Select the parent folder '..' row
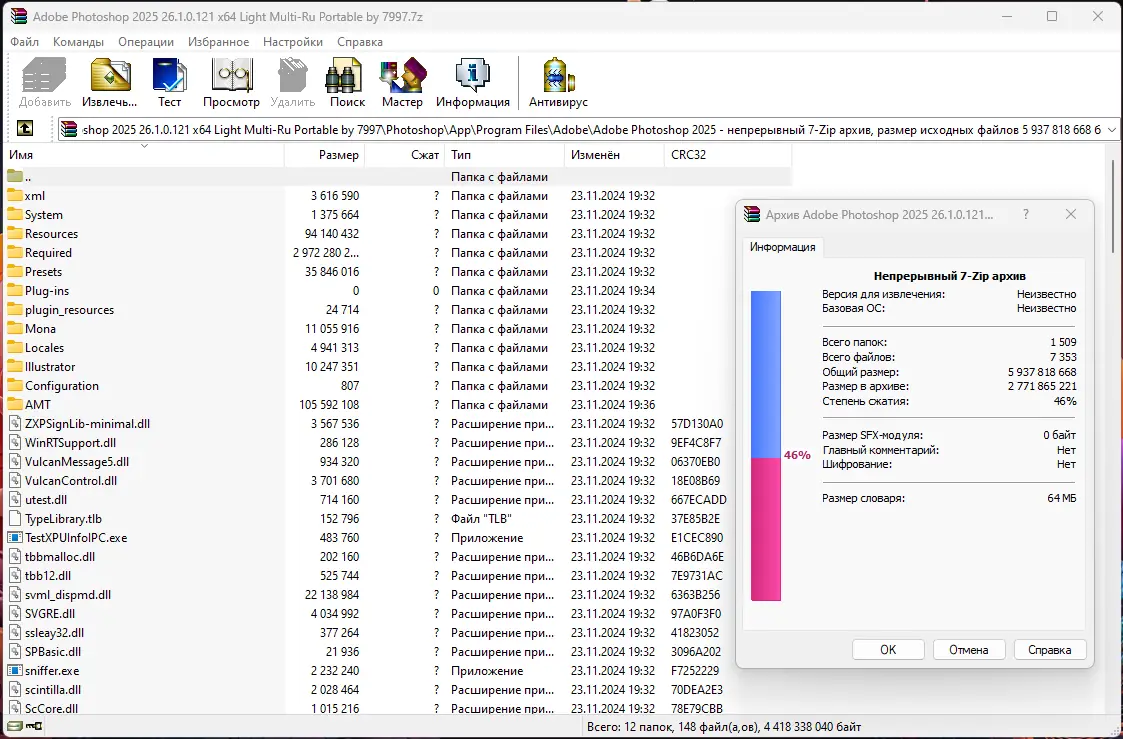 pyautogui.click(x=398, y=176)
